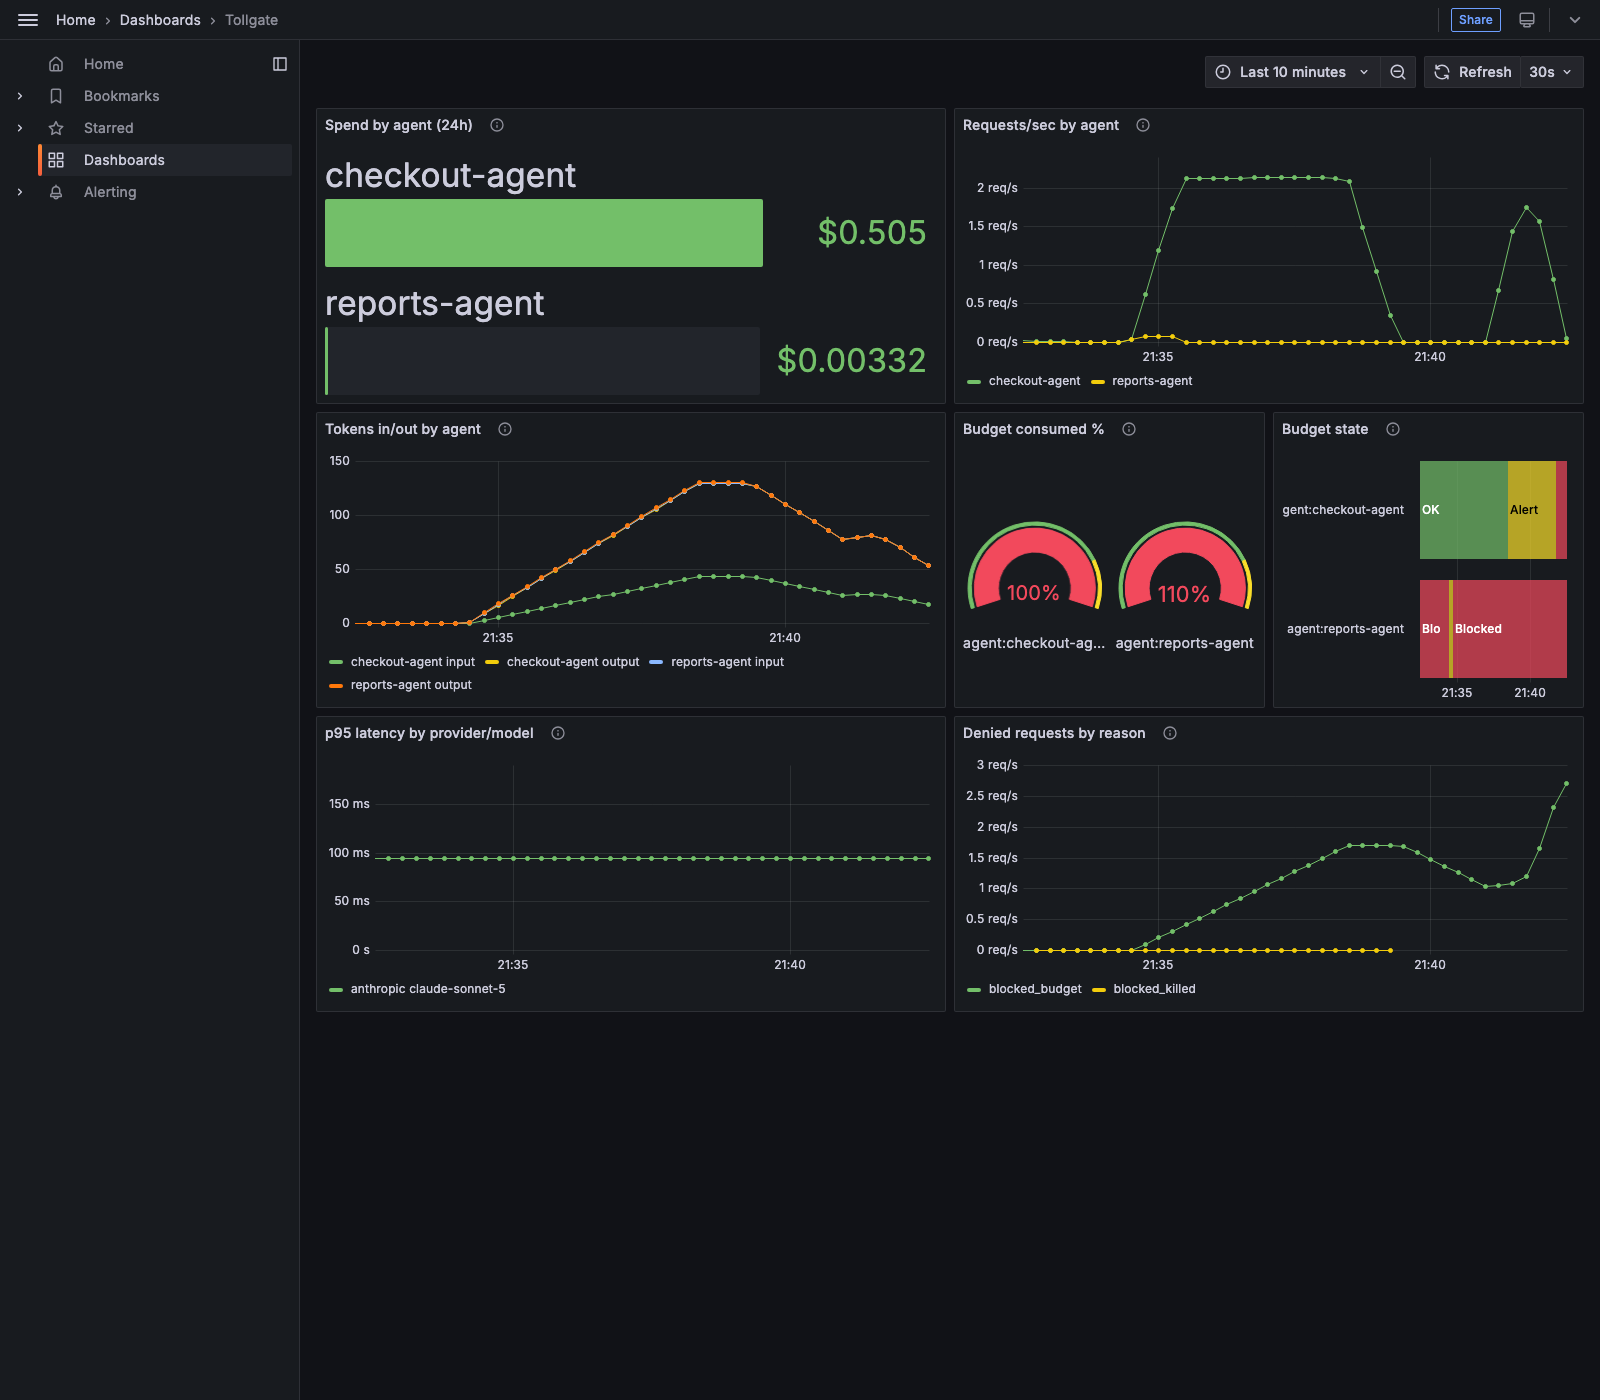1600x1400 pixels.
Task: Click the OK segment for checkout-agent
Action: [x=1463, y=510]
